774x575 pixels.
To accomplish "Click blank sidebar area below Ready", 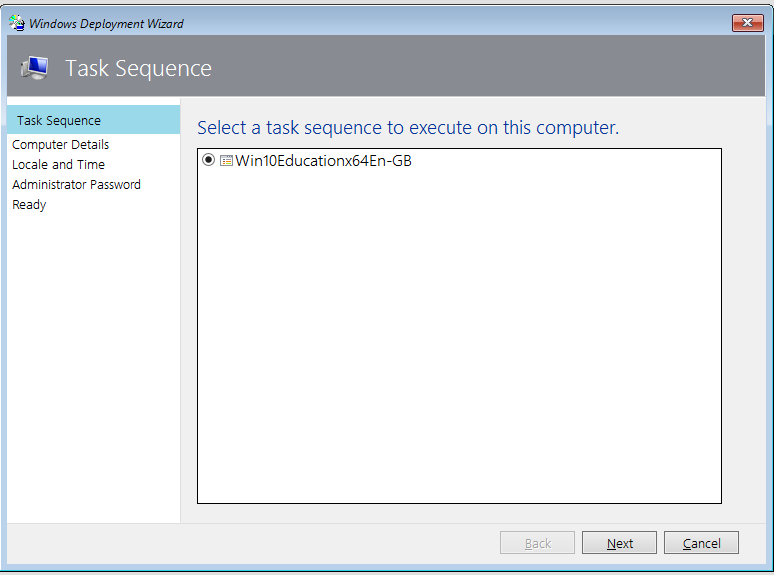I will pos(93,365).
